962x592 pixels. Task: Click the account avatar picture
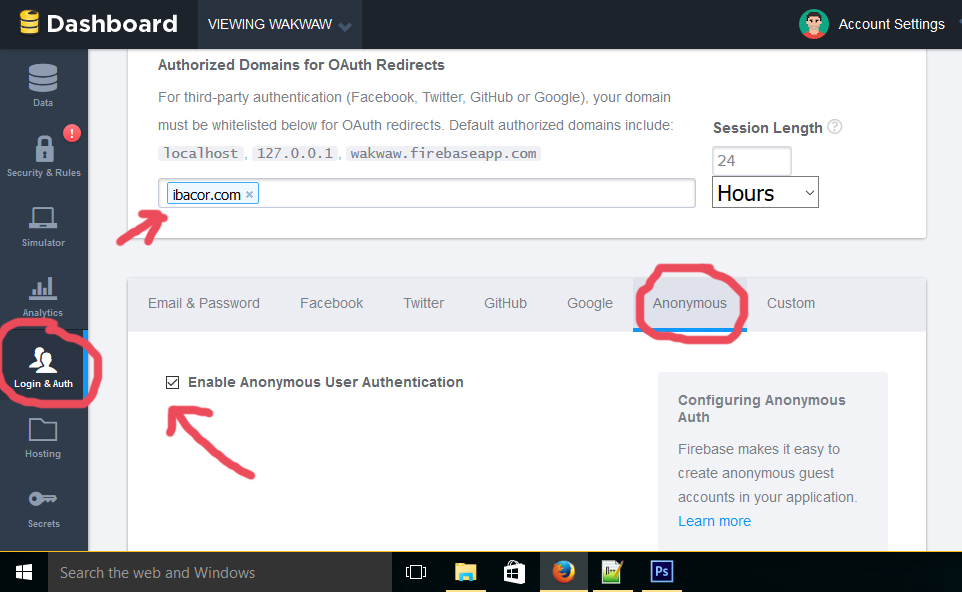click(814, 24)
